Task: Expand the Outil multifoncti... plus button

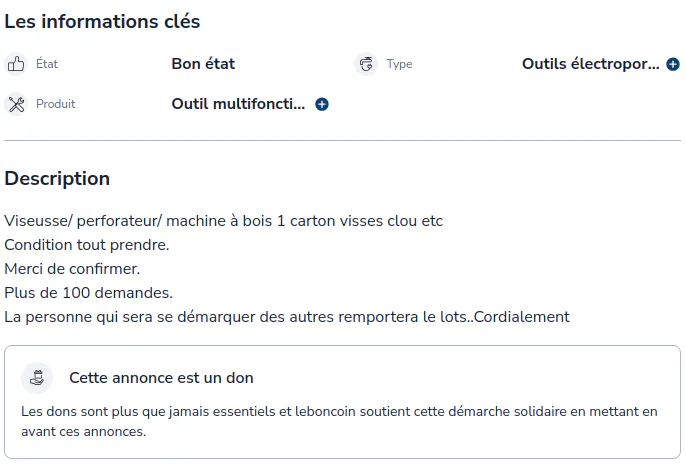Action: 322,105
